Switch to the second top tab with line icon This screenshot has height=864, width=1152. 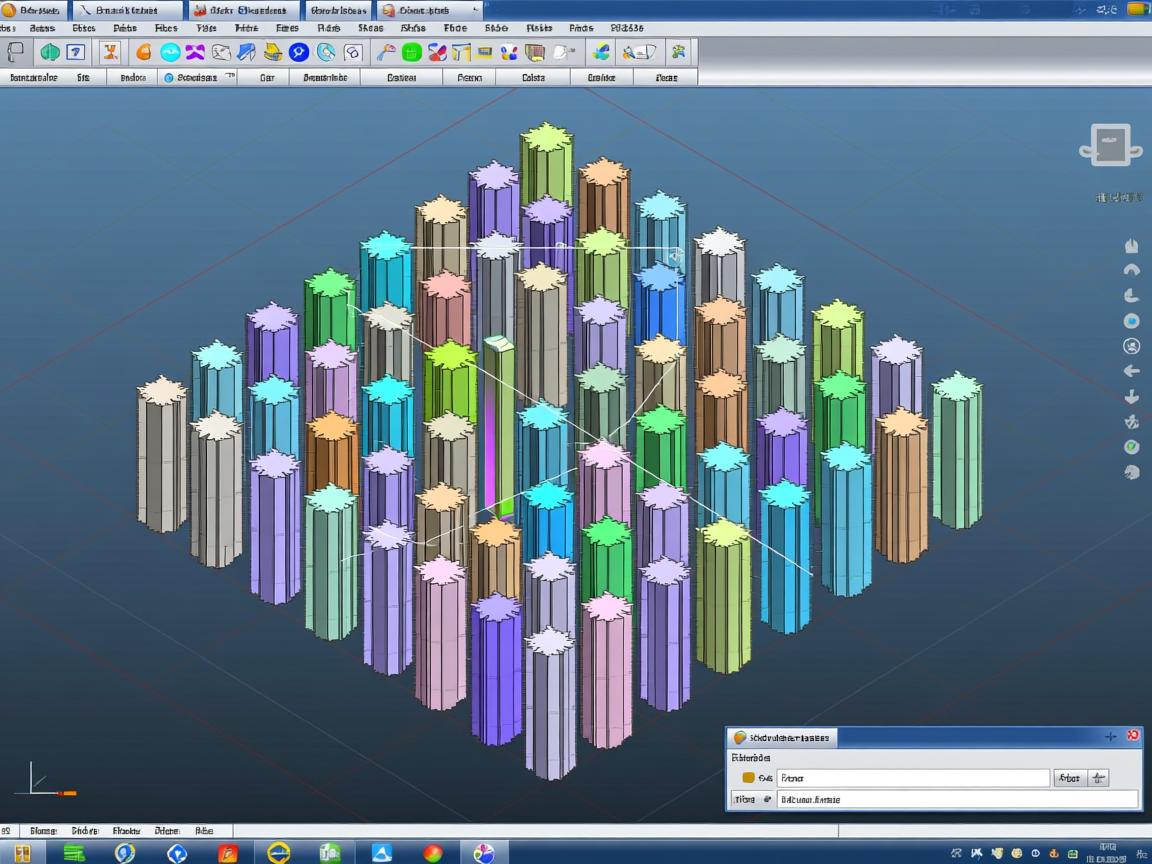coord(118,10)
